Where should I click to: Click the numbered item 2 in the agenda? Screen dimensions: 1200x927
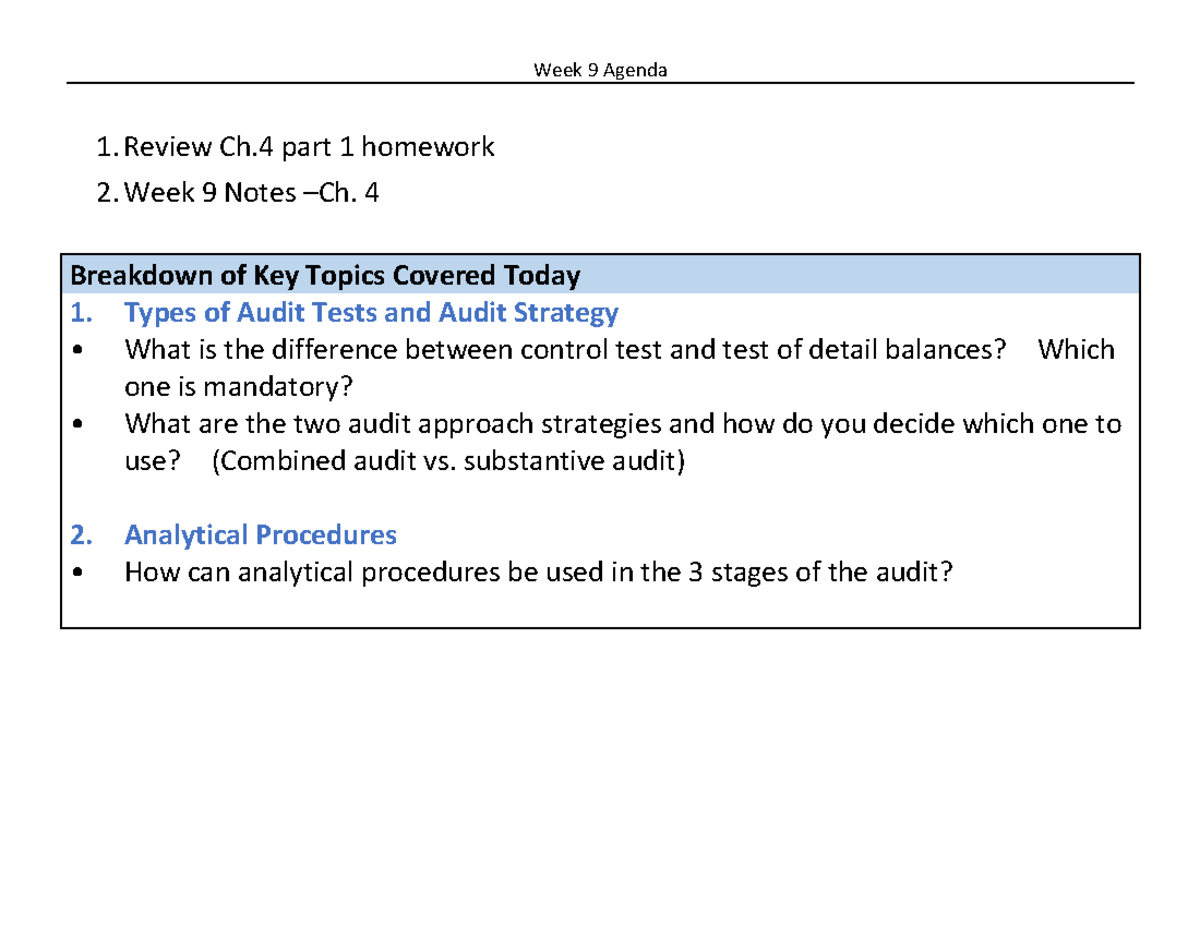(x=106, y=192)
